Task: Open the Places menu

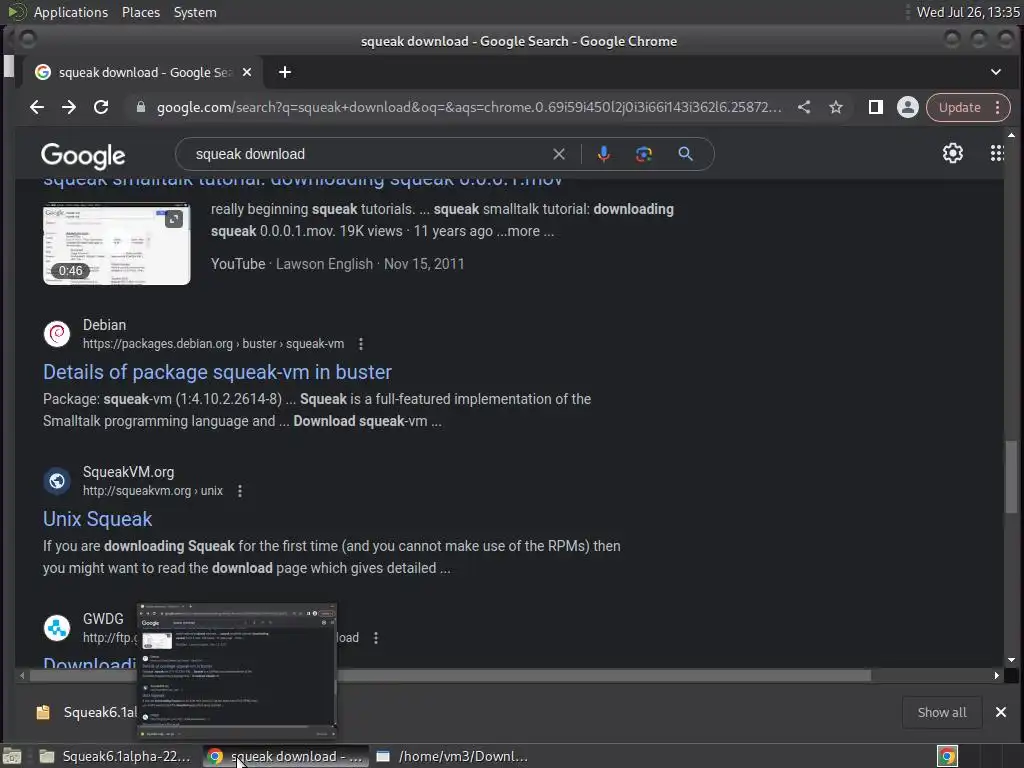Action: click(140, 12)
